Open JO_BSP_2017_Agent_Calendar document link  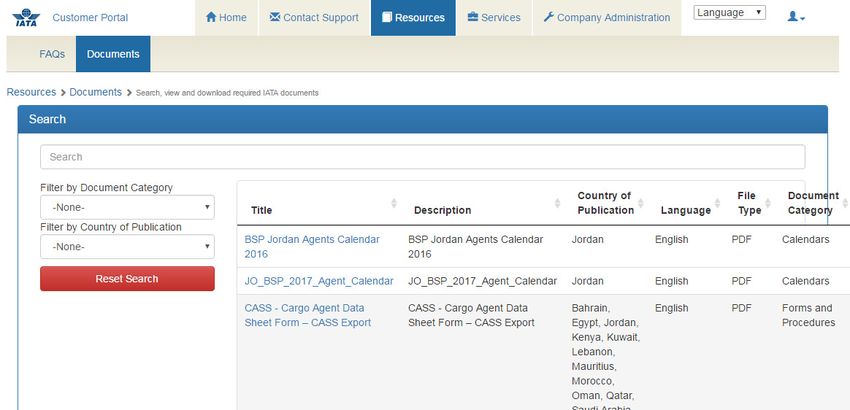[319, 281]
